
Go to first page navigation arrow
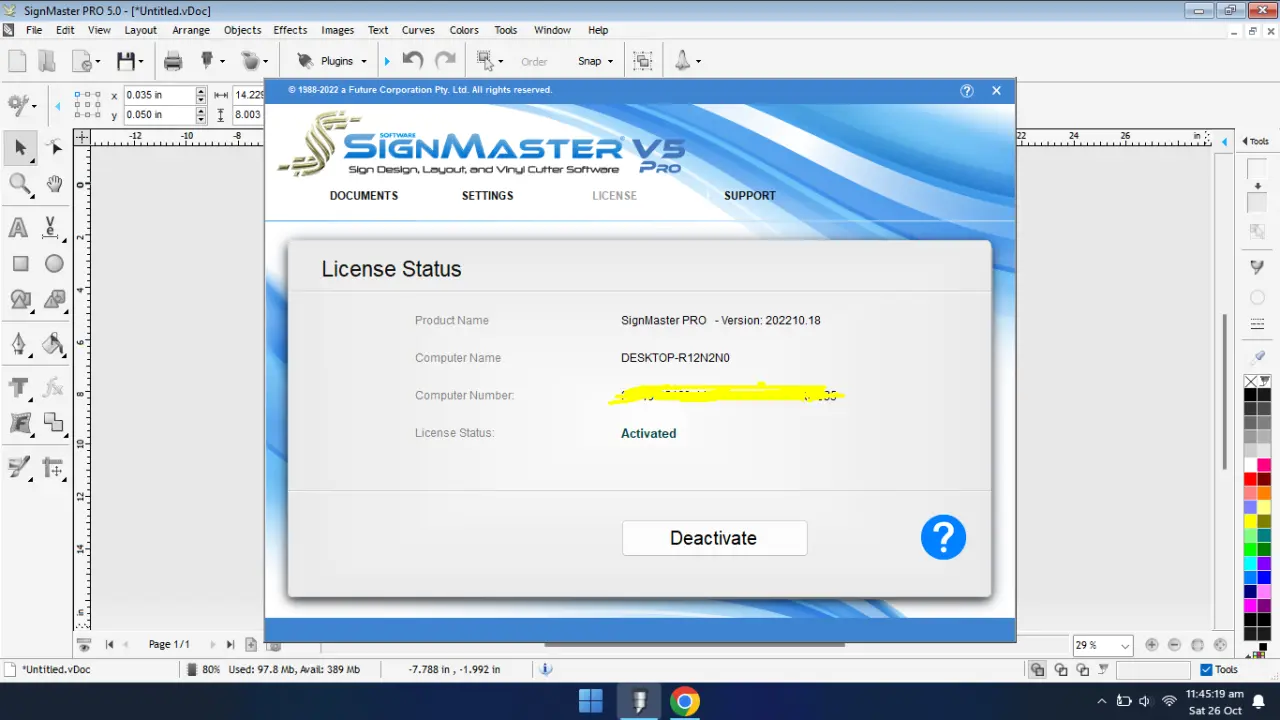point(109,645)
